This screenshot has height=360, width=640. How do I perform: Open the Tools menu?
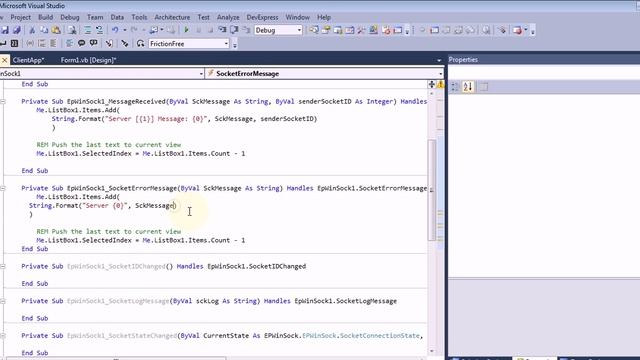point(139,18)
